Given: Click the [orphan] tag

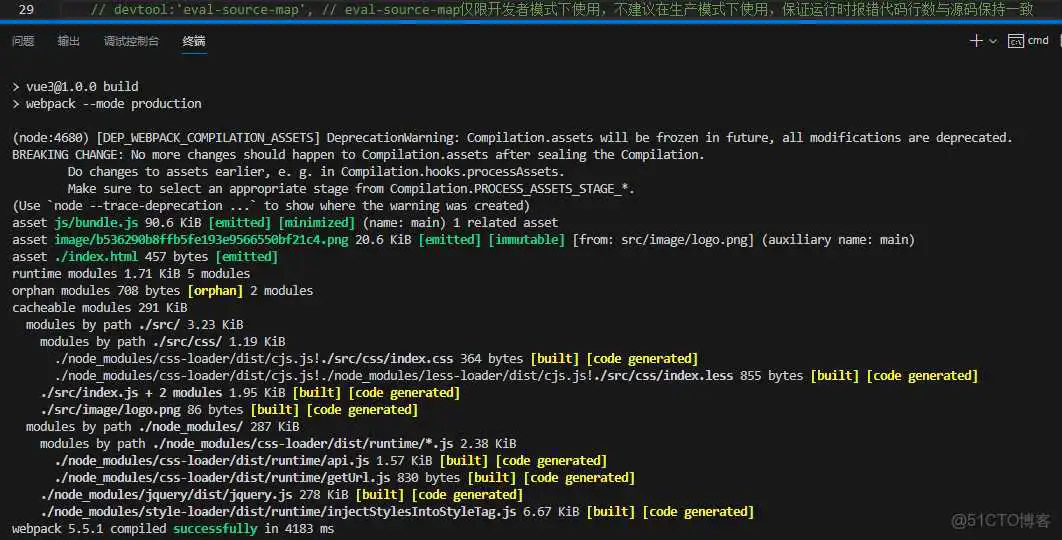Looking at the screenshot, I should 215,290.
